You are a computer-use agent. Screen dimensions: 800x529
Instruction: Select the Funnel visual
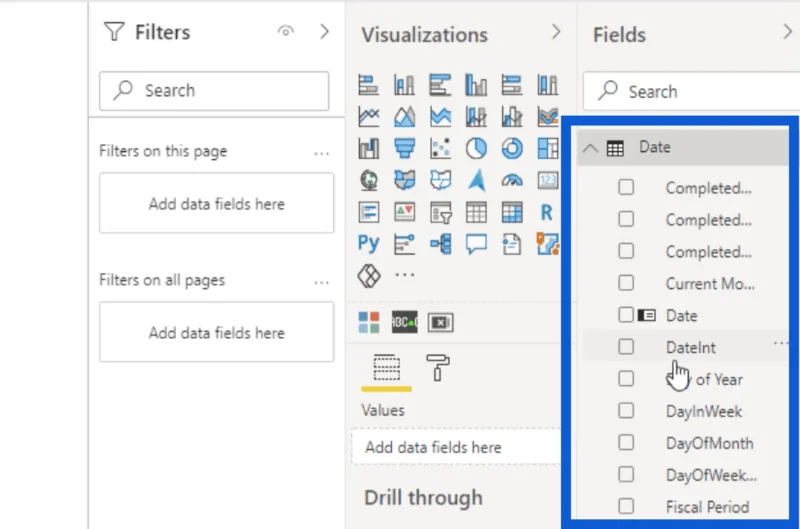click(x=404, y=148)
